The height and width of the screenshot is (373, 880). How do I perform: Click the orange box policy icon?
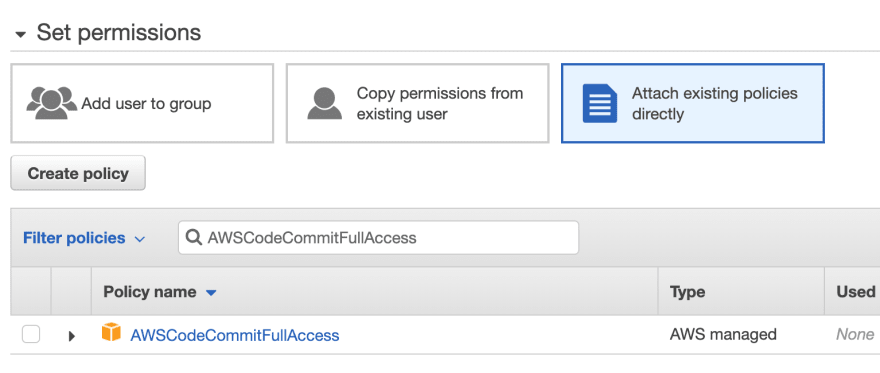pos(111,332)
